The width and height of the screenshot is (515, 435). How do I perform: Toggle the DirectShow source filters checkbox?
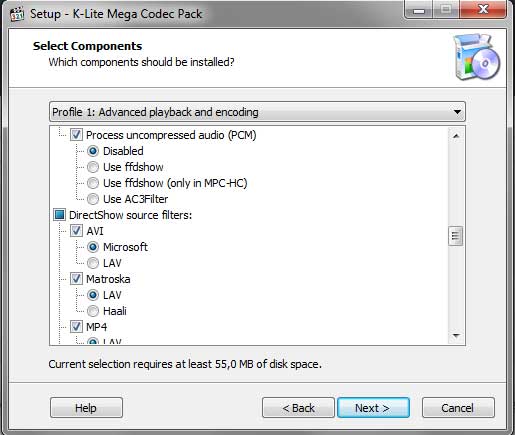click(x=59, y=215)
